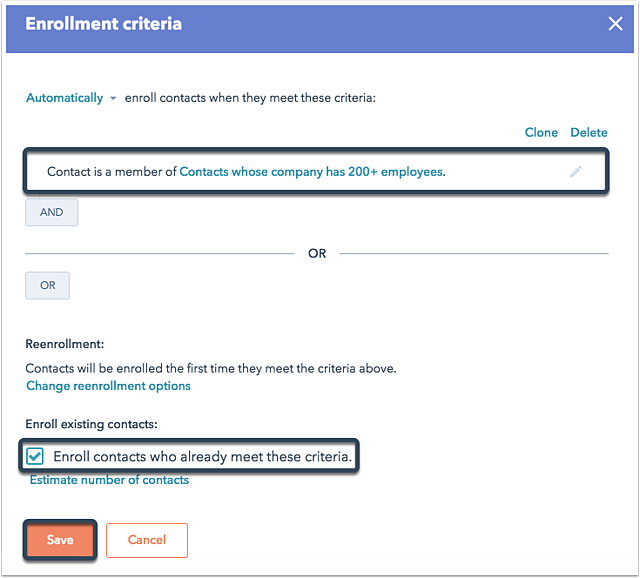Uncheck the enroll existing contacts checkbox
Image resolution: width=640 pixels, height=578 pixels.
point(36,457)
